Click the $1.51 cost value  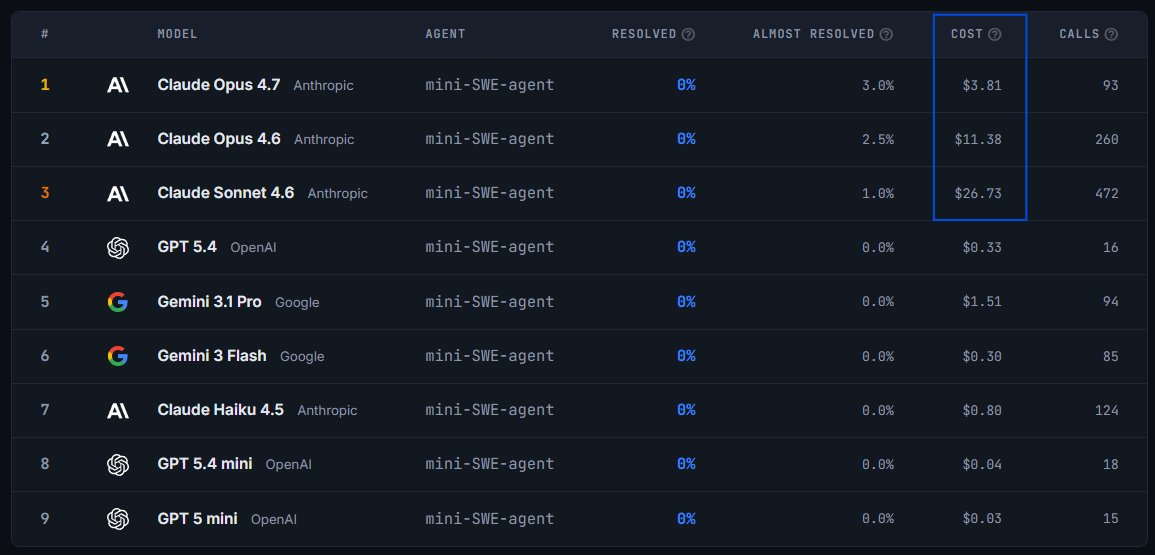[982, 302]
